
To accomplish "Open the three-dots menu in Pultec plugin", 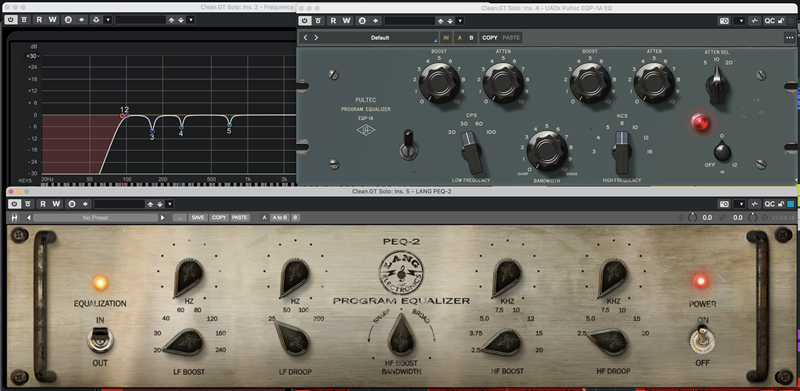I will pyautogui.click(x=789, y=38).
